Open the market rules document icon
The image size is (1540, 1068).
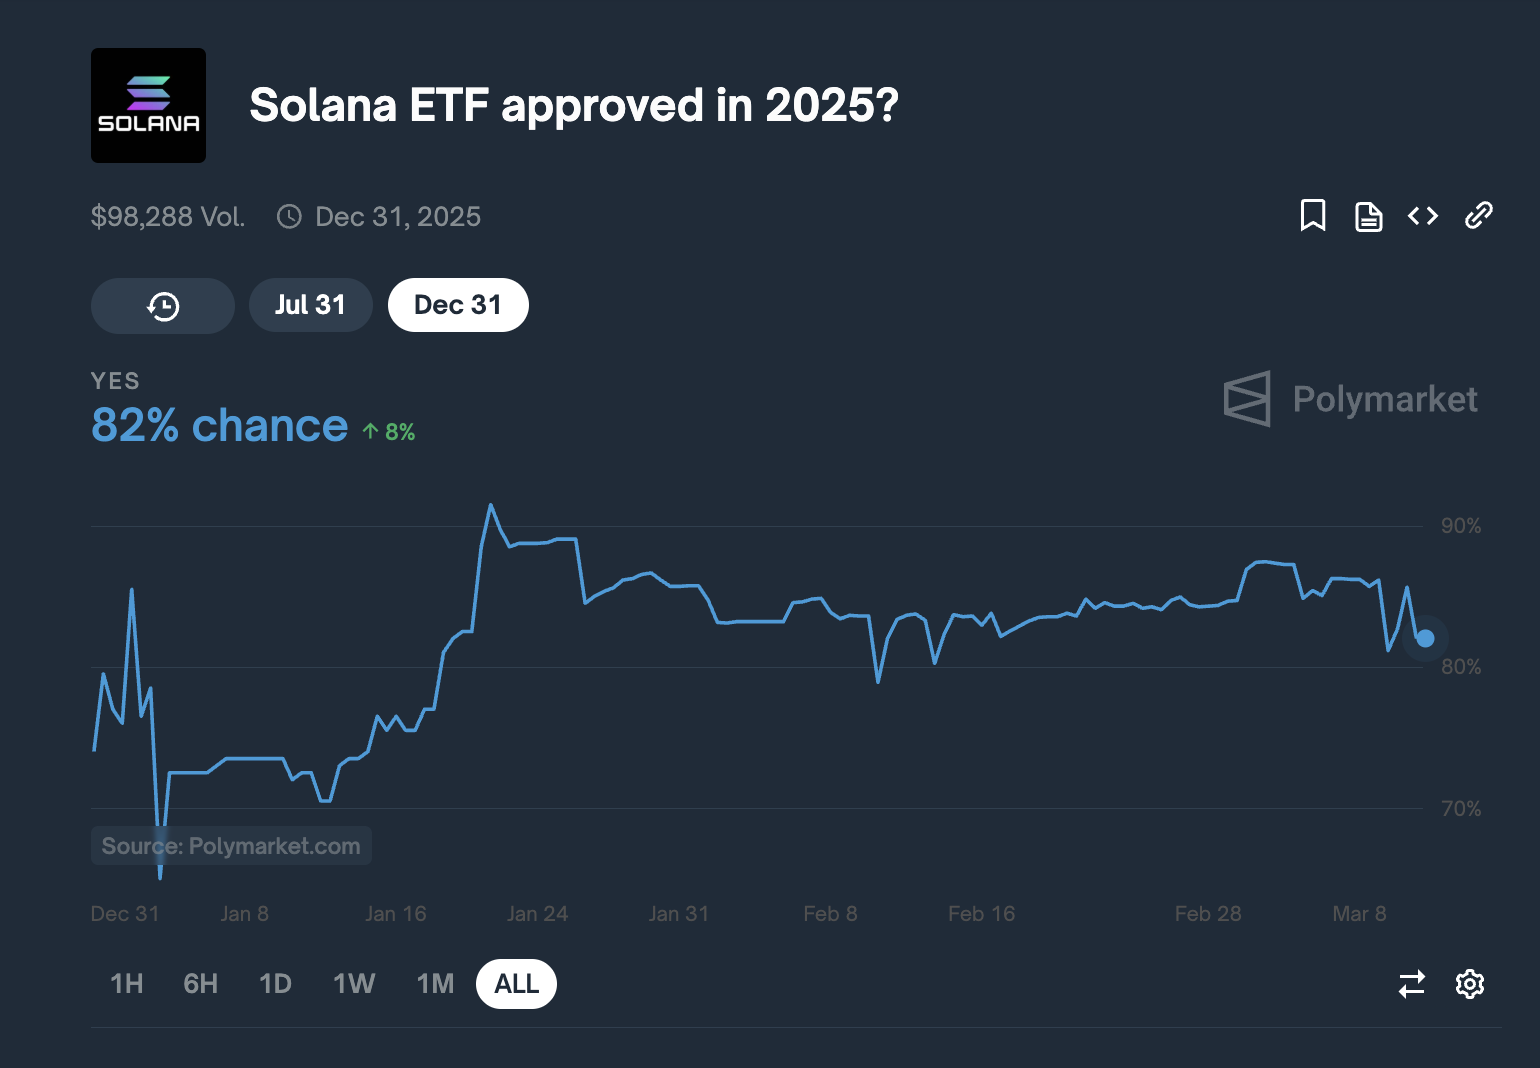point(1368,216)
